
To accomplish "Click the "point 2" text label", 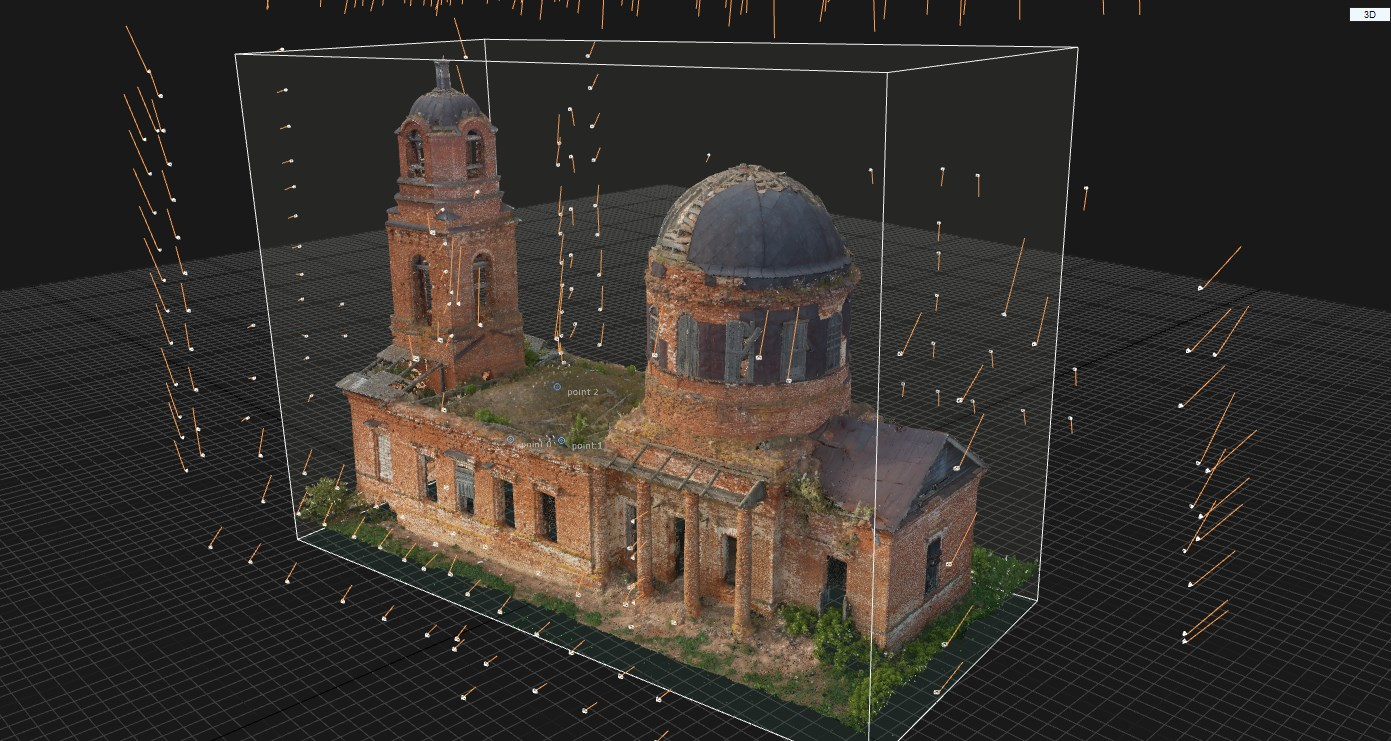I will [x=583, y=392].
